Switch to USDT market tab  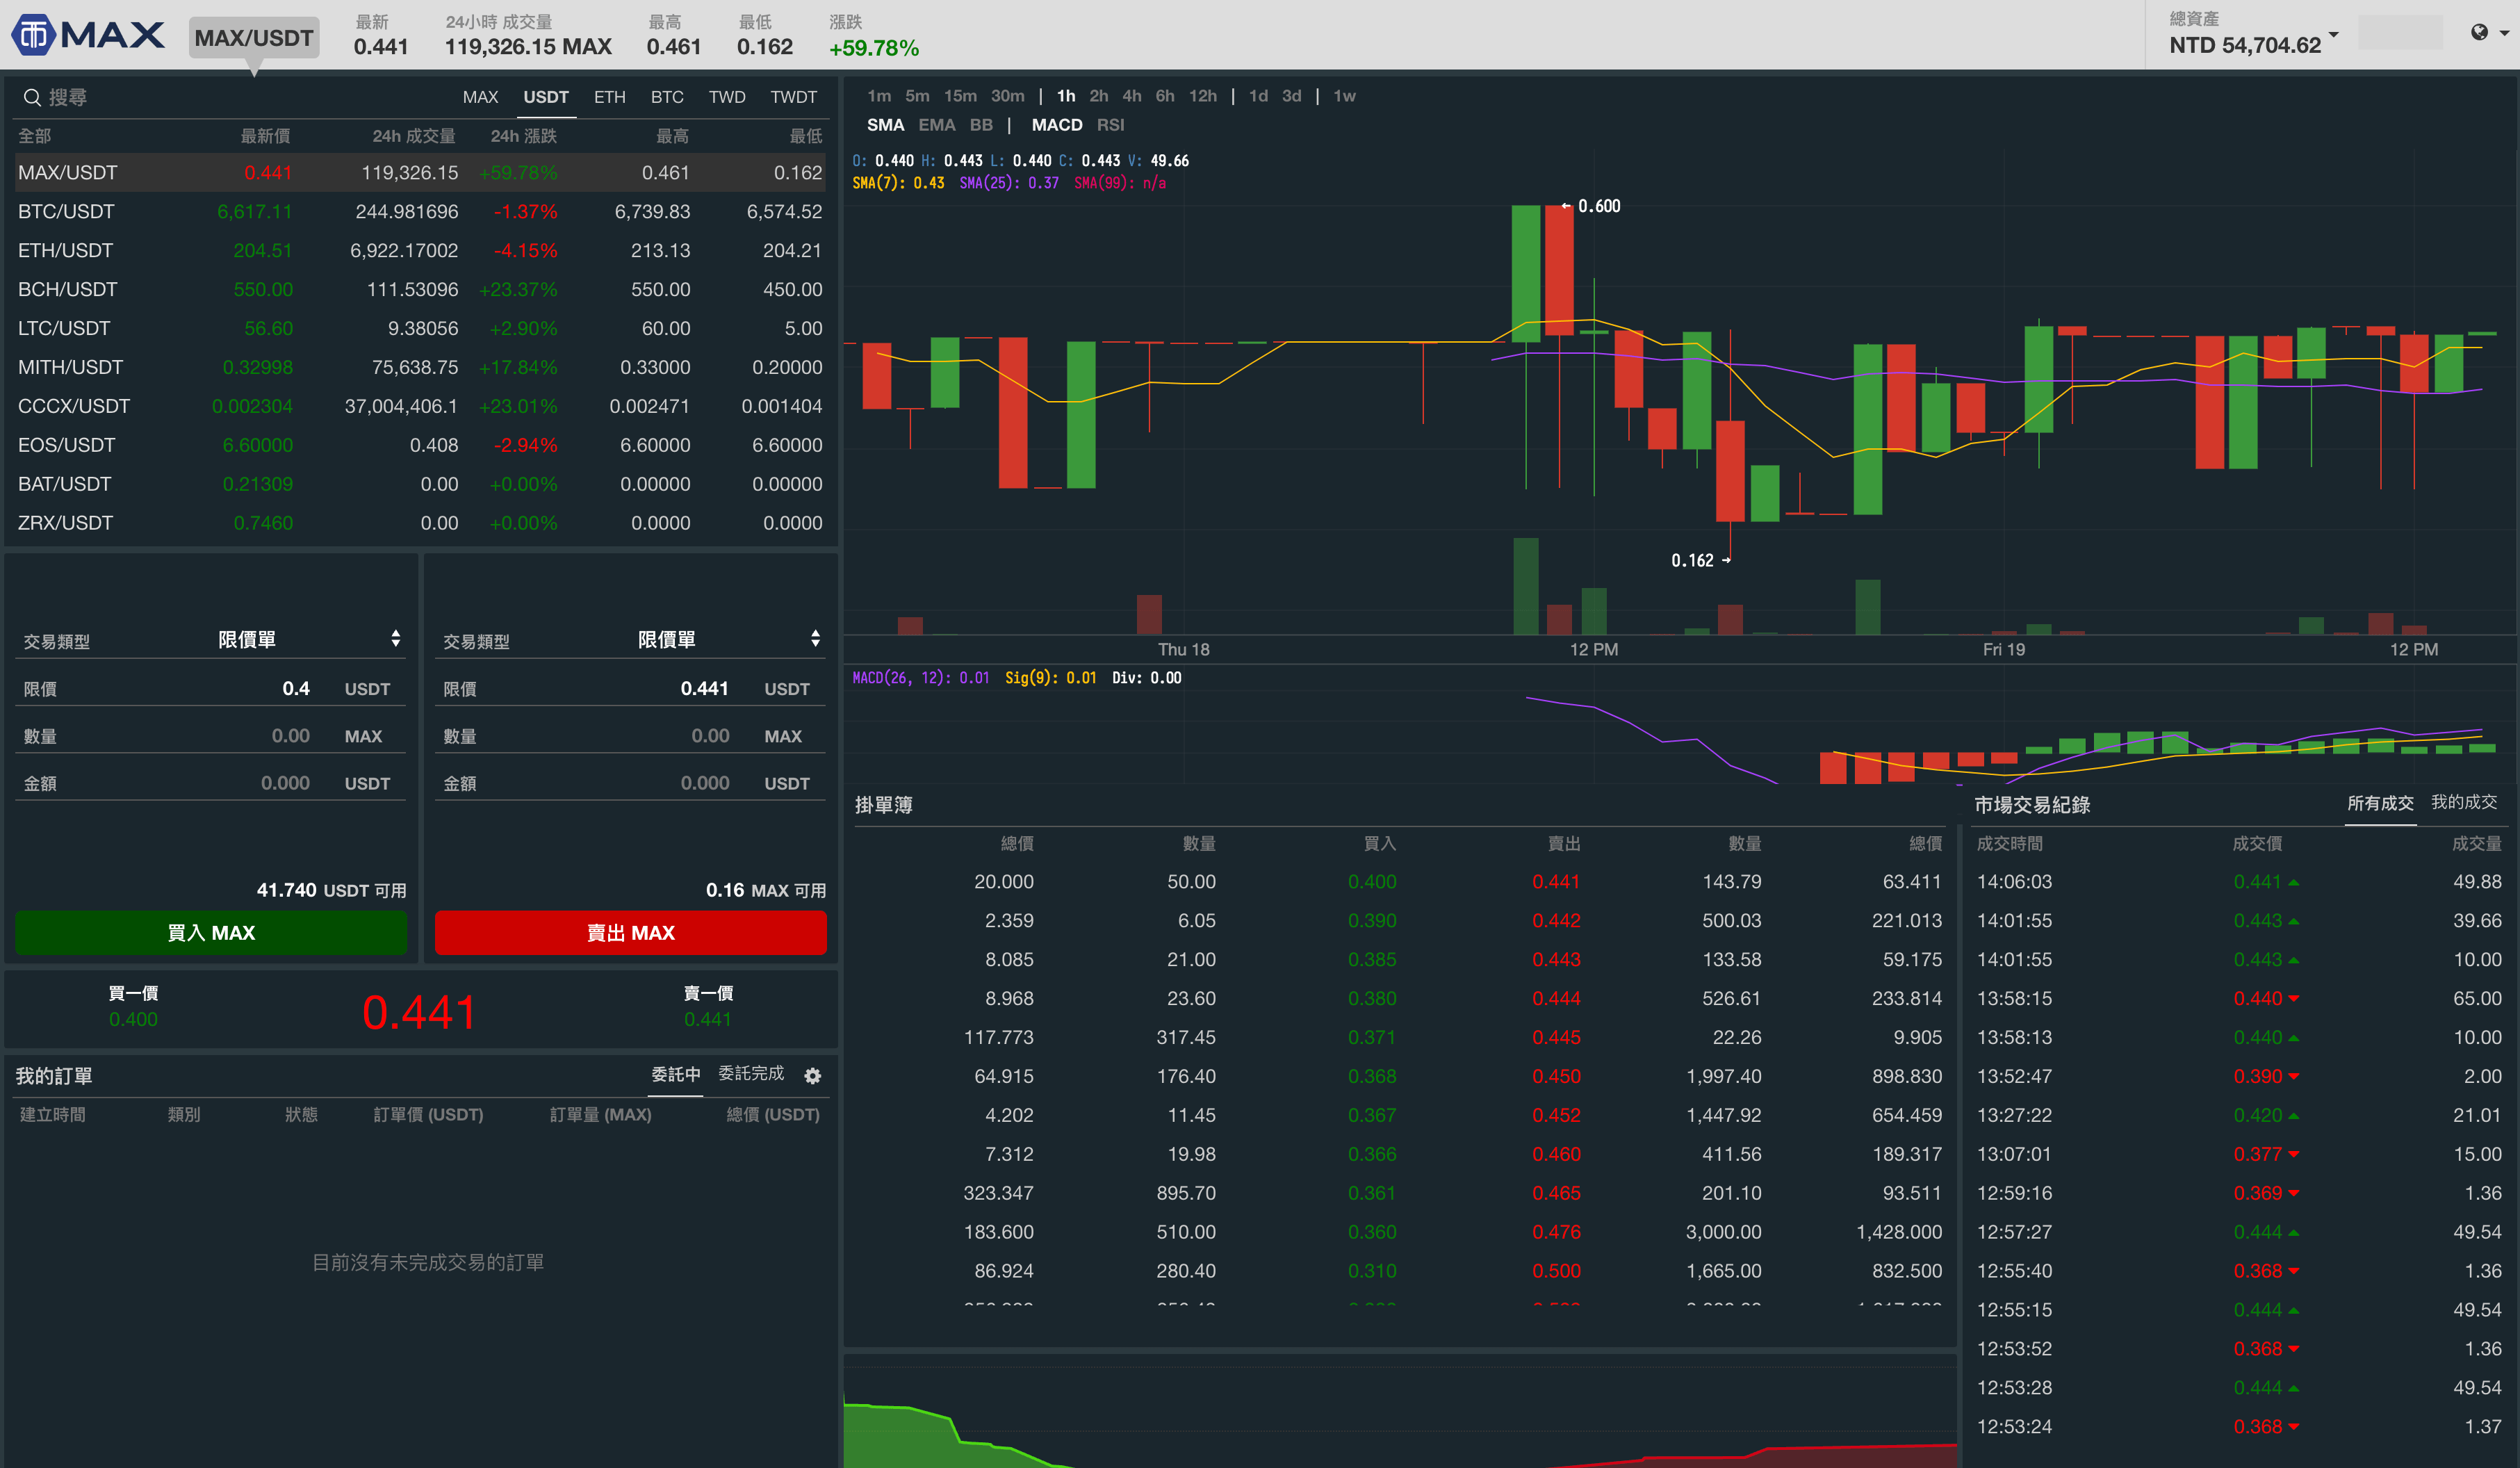(546, 97)
